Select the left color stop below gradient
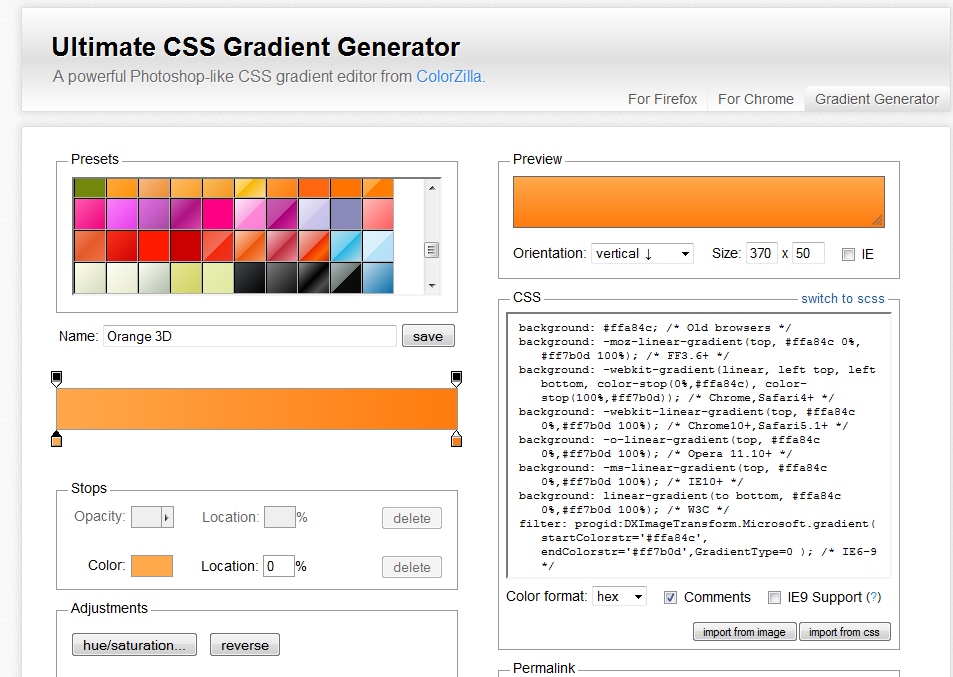The height and width of the screenshot is (677, 953). [x=56, y=439]
